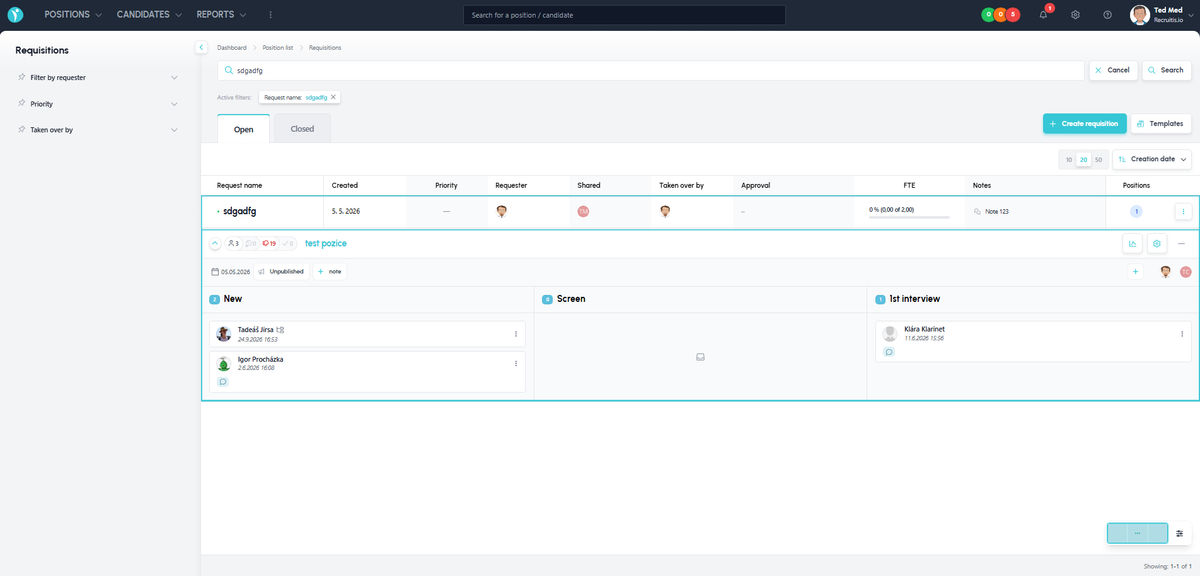This screenshot has height=576, width=1200.
Task: Click the Search button
Action: 1166,70
